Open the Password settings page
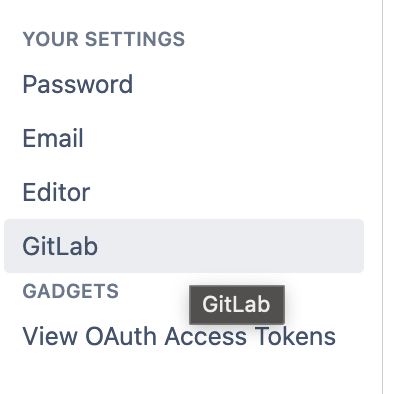The image size is (400, 394). (x=78, y=84)
